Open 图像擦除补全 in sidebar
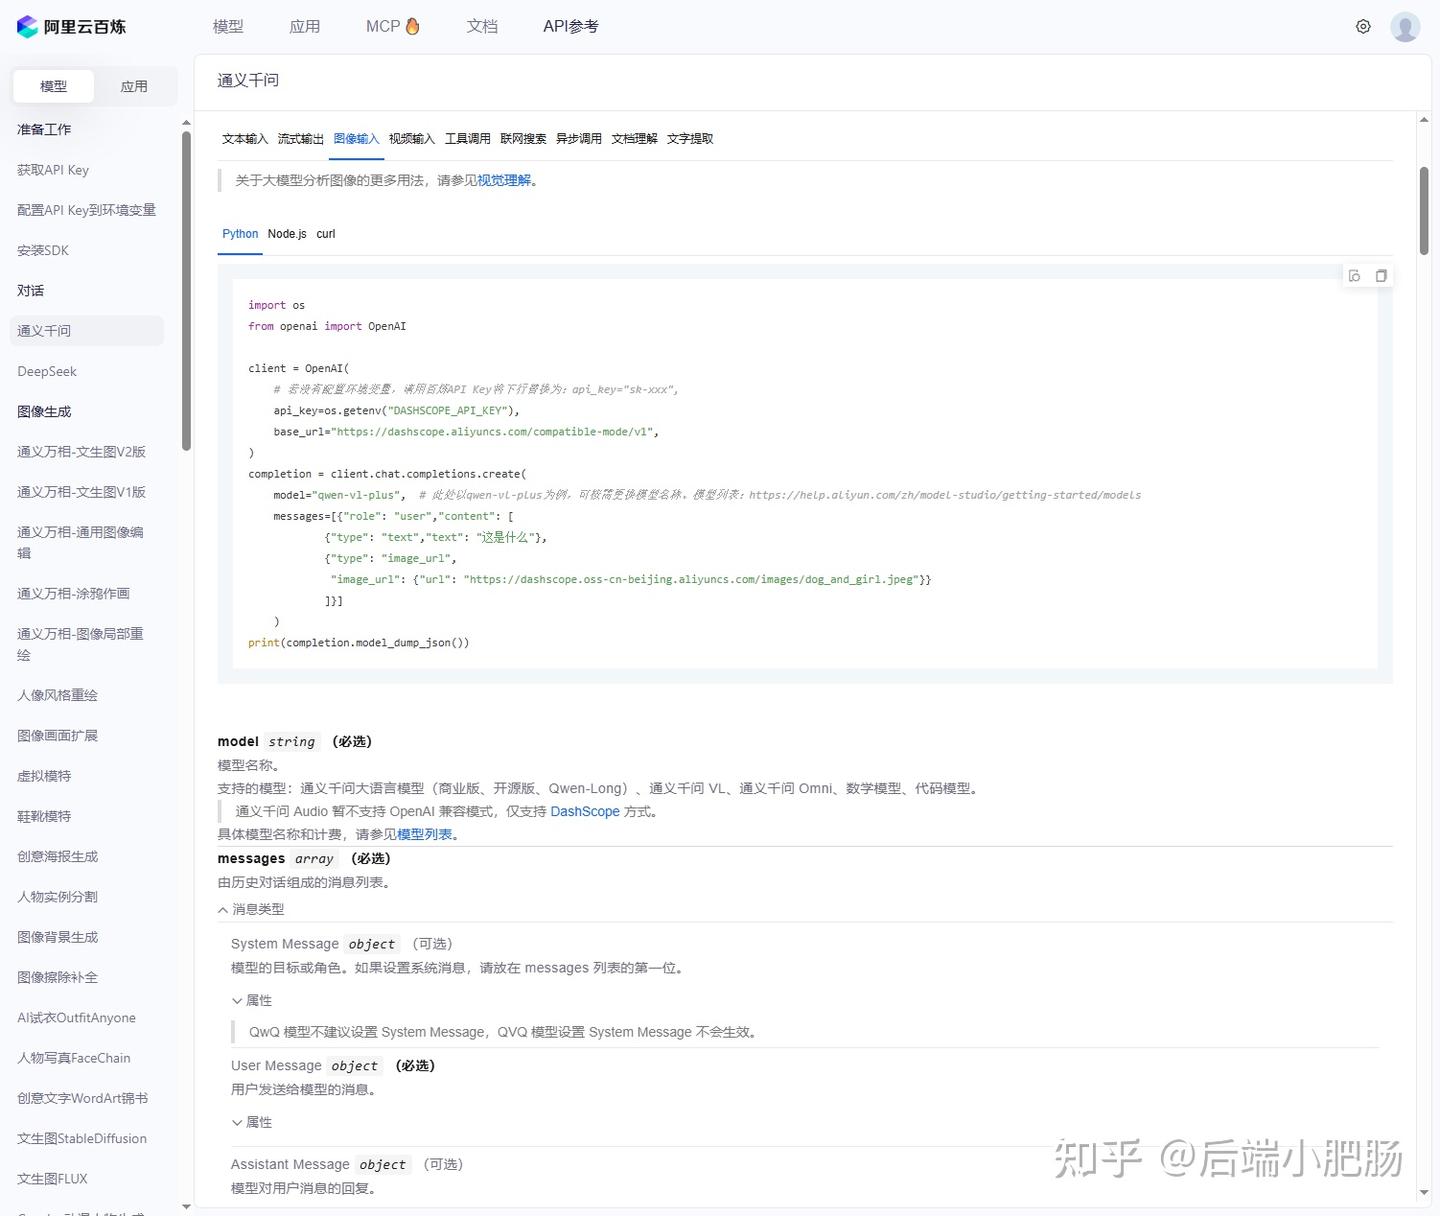1440x1216 pixels. click(x=58, y=978)
